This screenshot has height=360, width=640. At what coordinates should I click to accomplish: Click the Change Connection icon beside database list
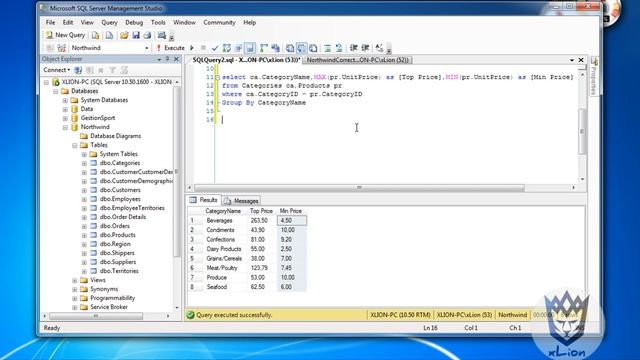62,48
